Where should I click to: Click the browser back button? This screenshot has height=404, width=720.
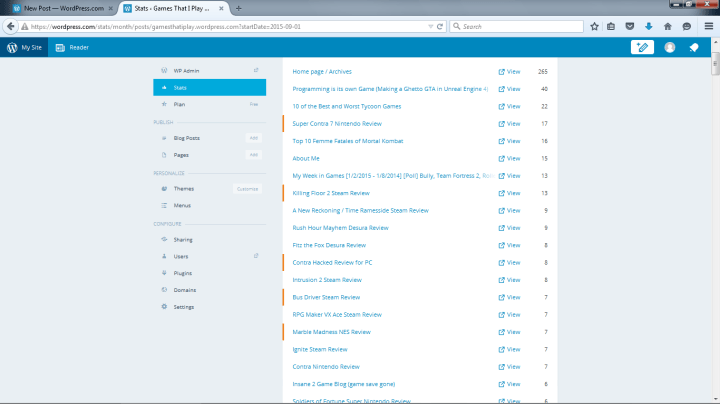10,26
